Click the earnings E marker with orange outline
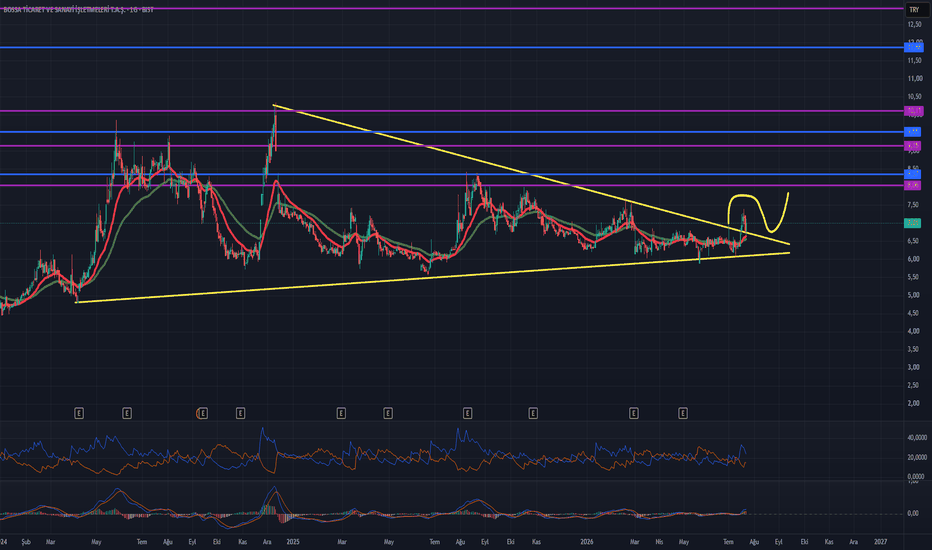The height and width of the screenshot is (550, 932). (x=202, y=413)
